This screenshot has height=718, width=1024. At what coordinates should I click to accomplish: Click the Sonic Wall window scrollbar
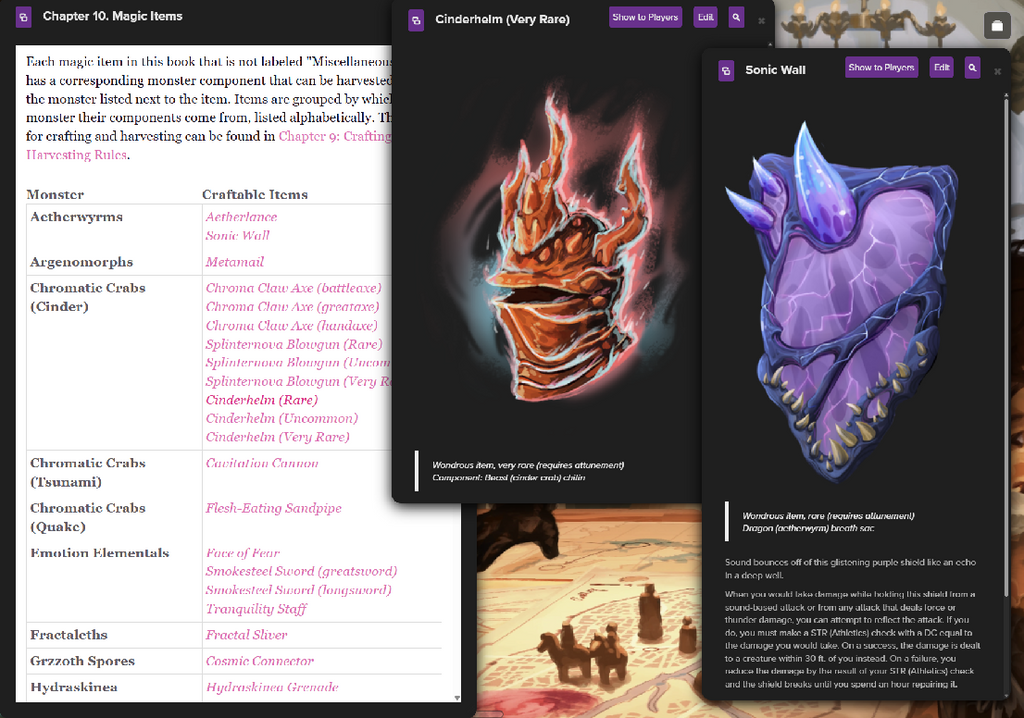[x=1006, y=346]
